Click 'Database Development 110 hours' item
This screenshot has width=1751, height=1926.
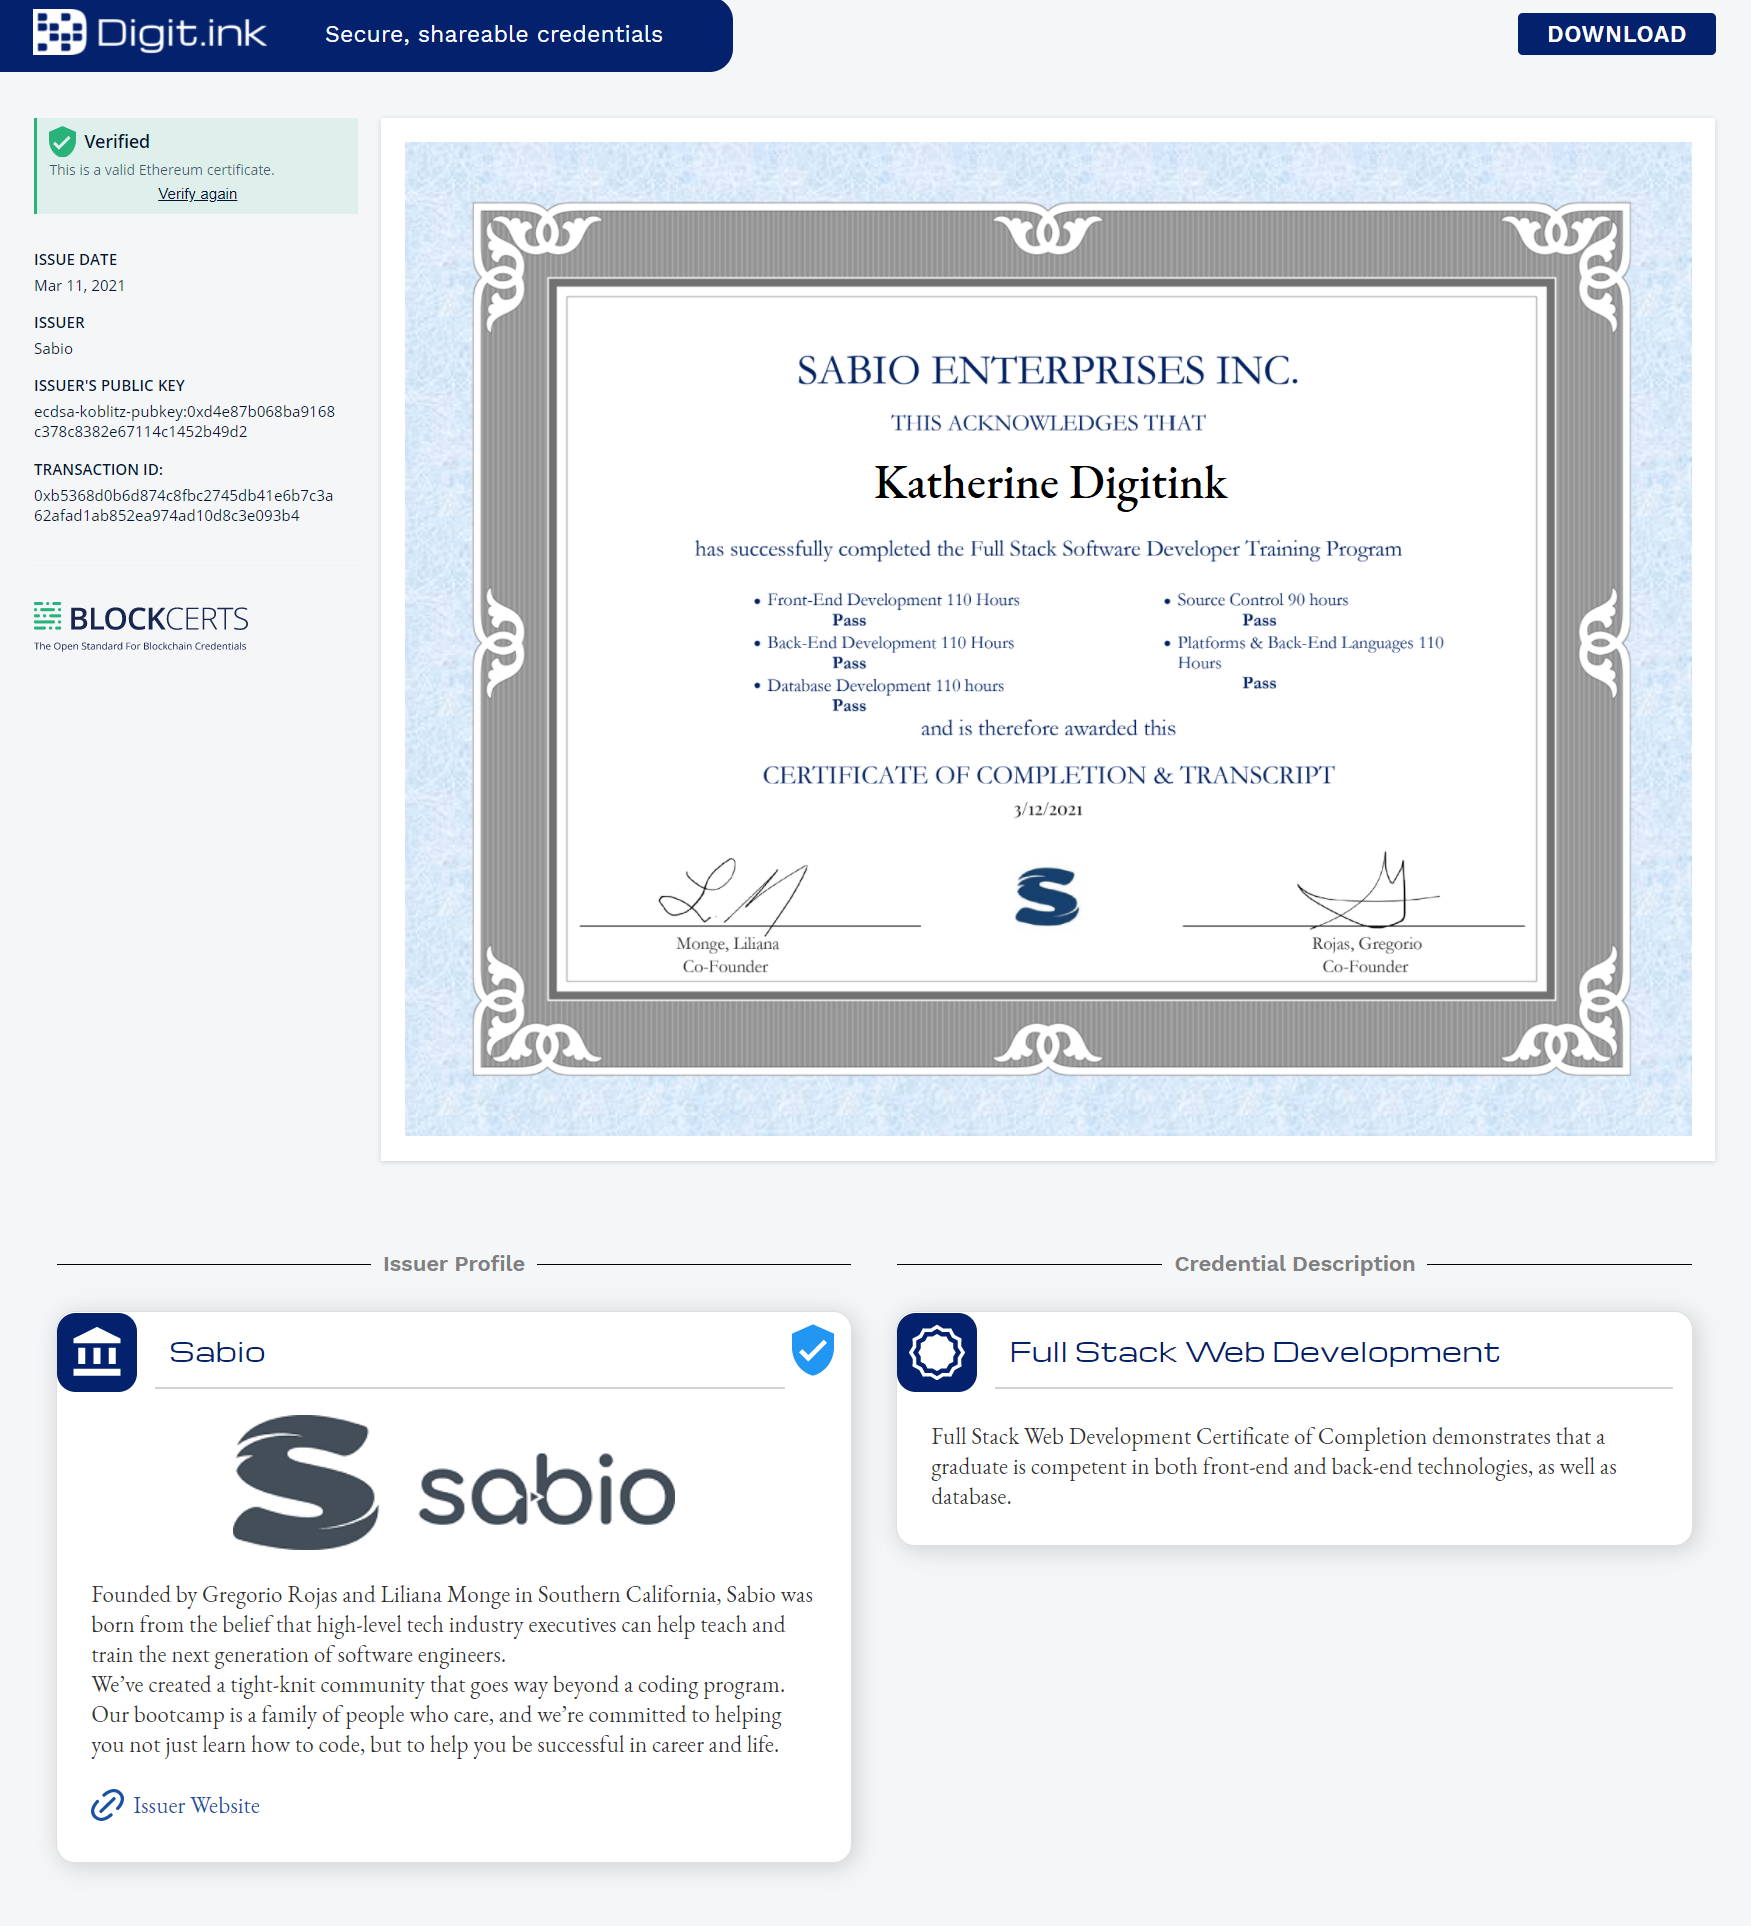pyautogui.click(x=885, y=686)
